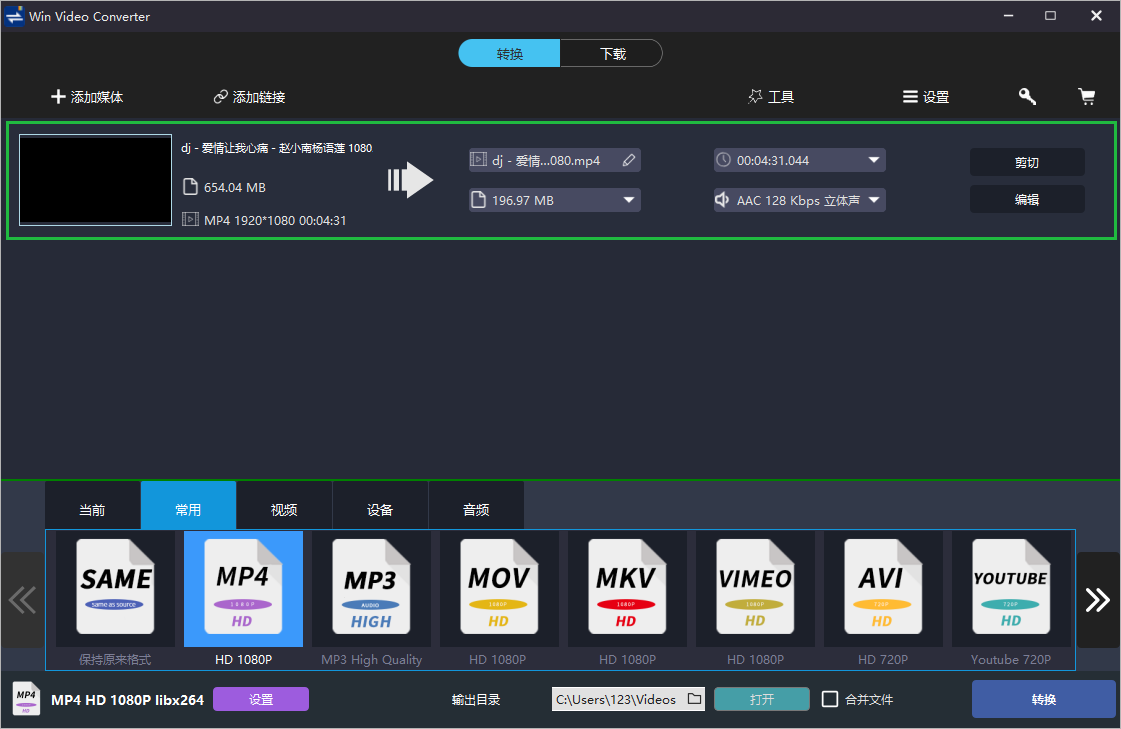Click the blue 转换 convert button
The image size is (1121, 729).
click(x=1043, y=699)
